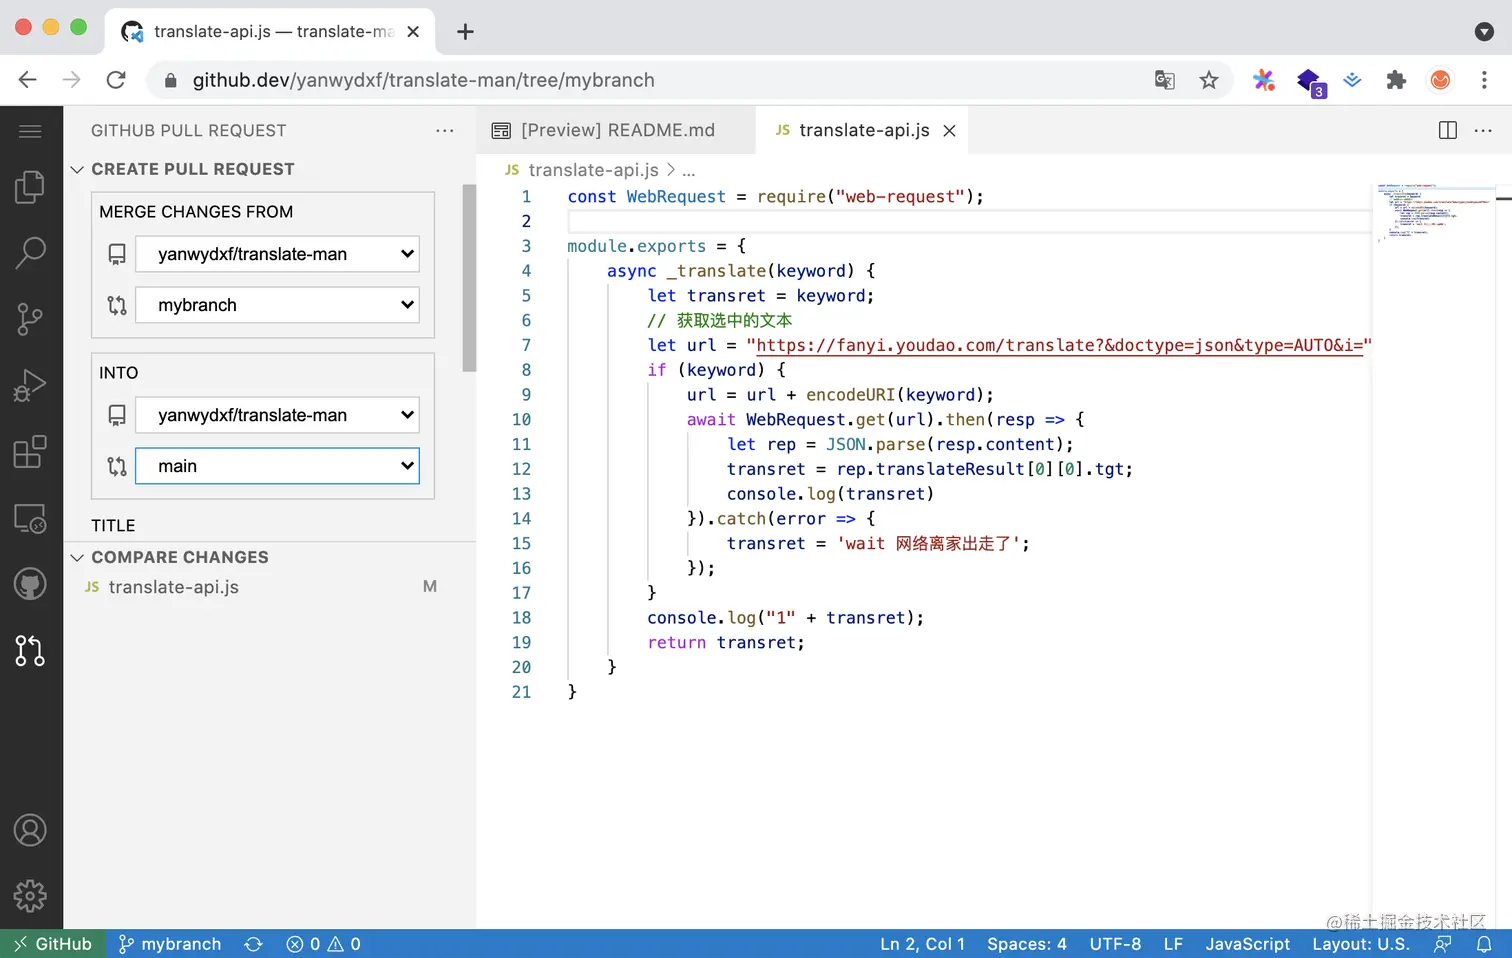Open the Run and Debug view icon
This screenshot has height=958, width=1512.
point(30,386)
